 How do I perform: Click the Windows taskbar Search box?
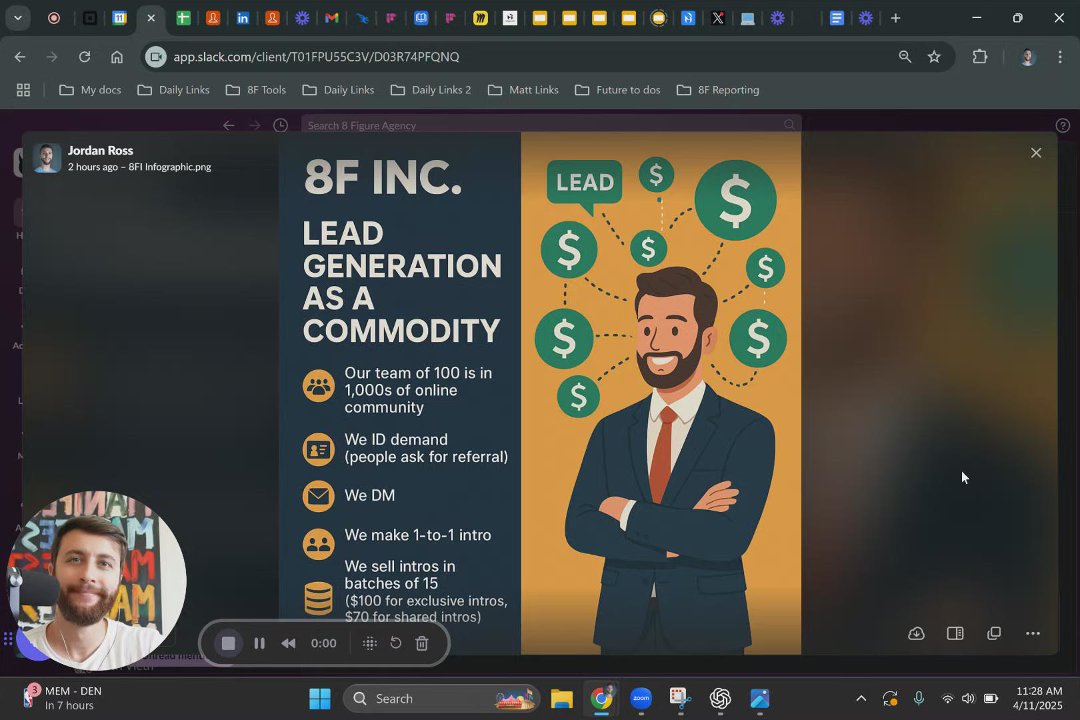(442, 699)
